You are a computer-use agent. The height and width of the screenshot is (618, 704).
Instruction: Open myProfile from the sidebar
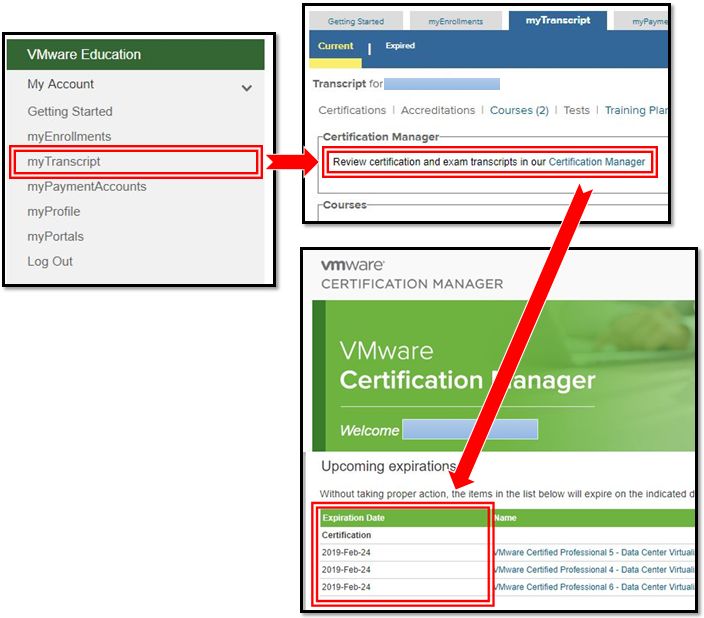point(54,212)
